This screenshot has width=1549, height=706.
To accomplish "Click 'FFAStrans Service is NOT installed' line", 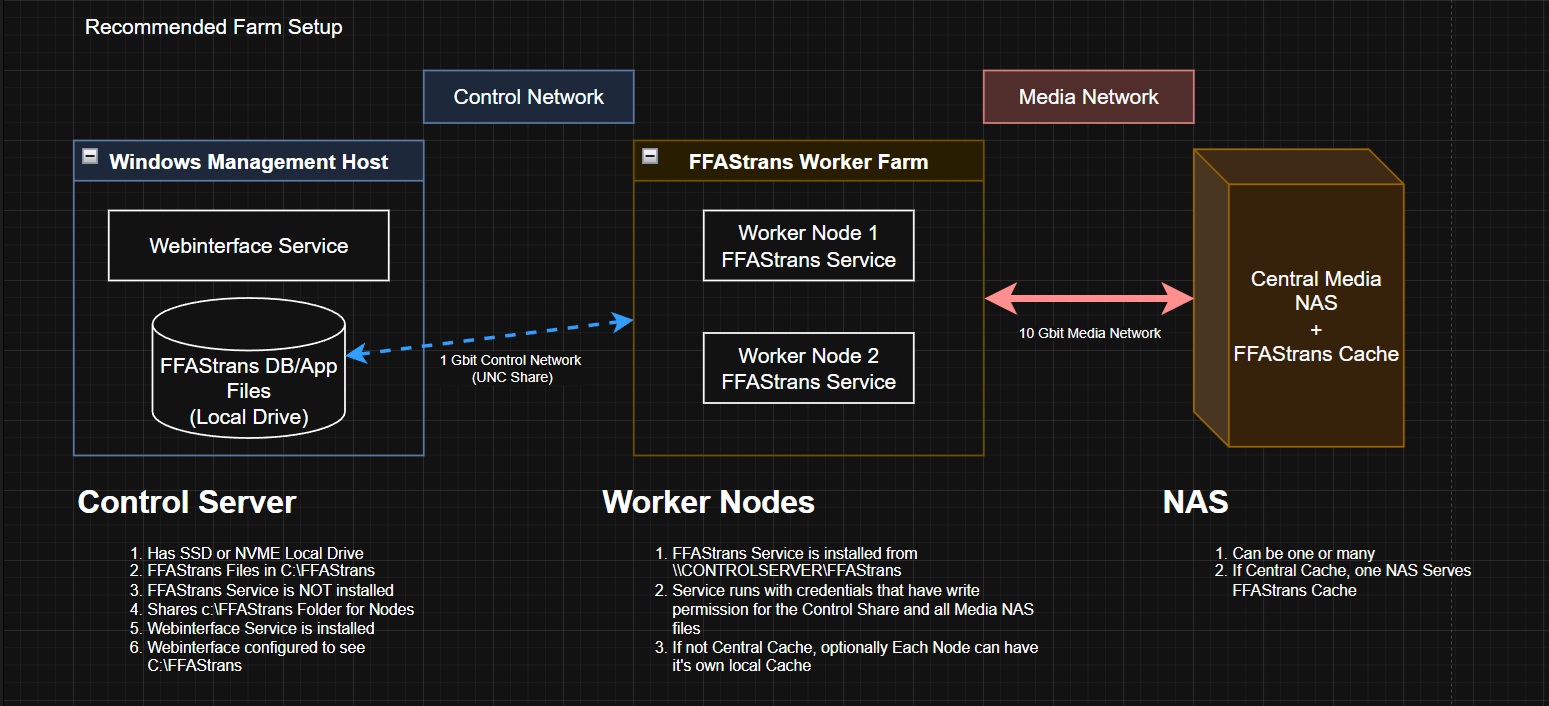I will coord(270,590).
